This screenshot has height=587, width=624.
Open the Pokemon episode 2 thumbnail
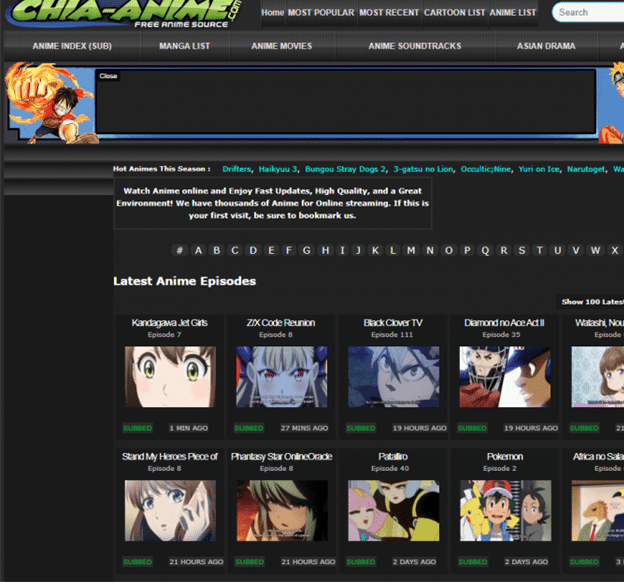pyautogui.click(x=505, y=511)
